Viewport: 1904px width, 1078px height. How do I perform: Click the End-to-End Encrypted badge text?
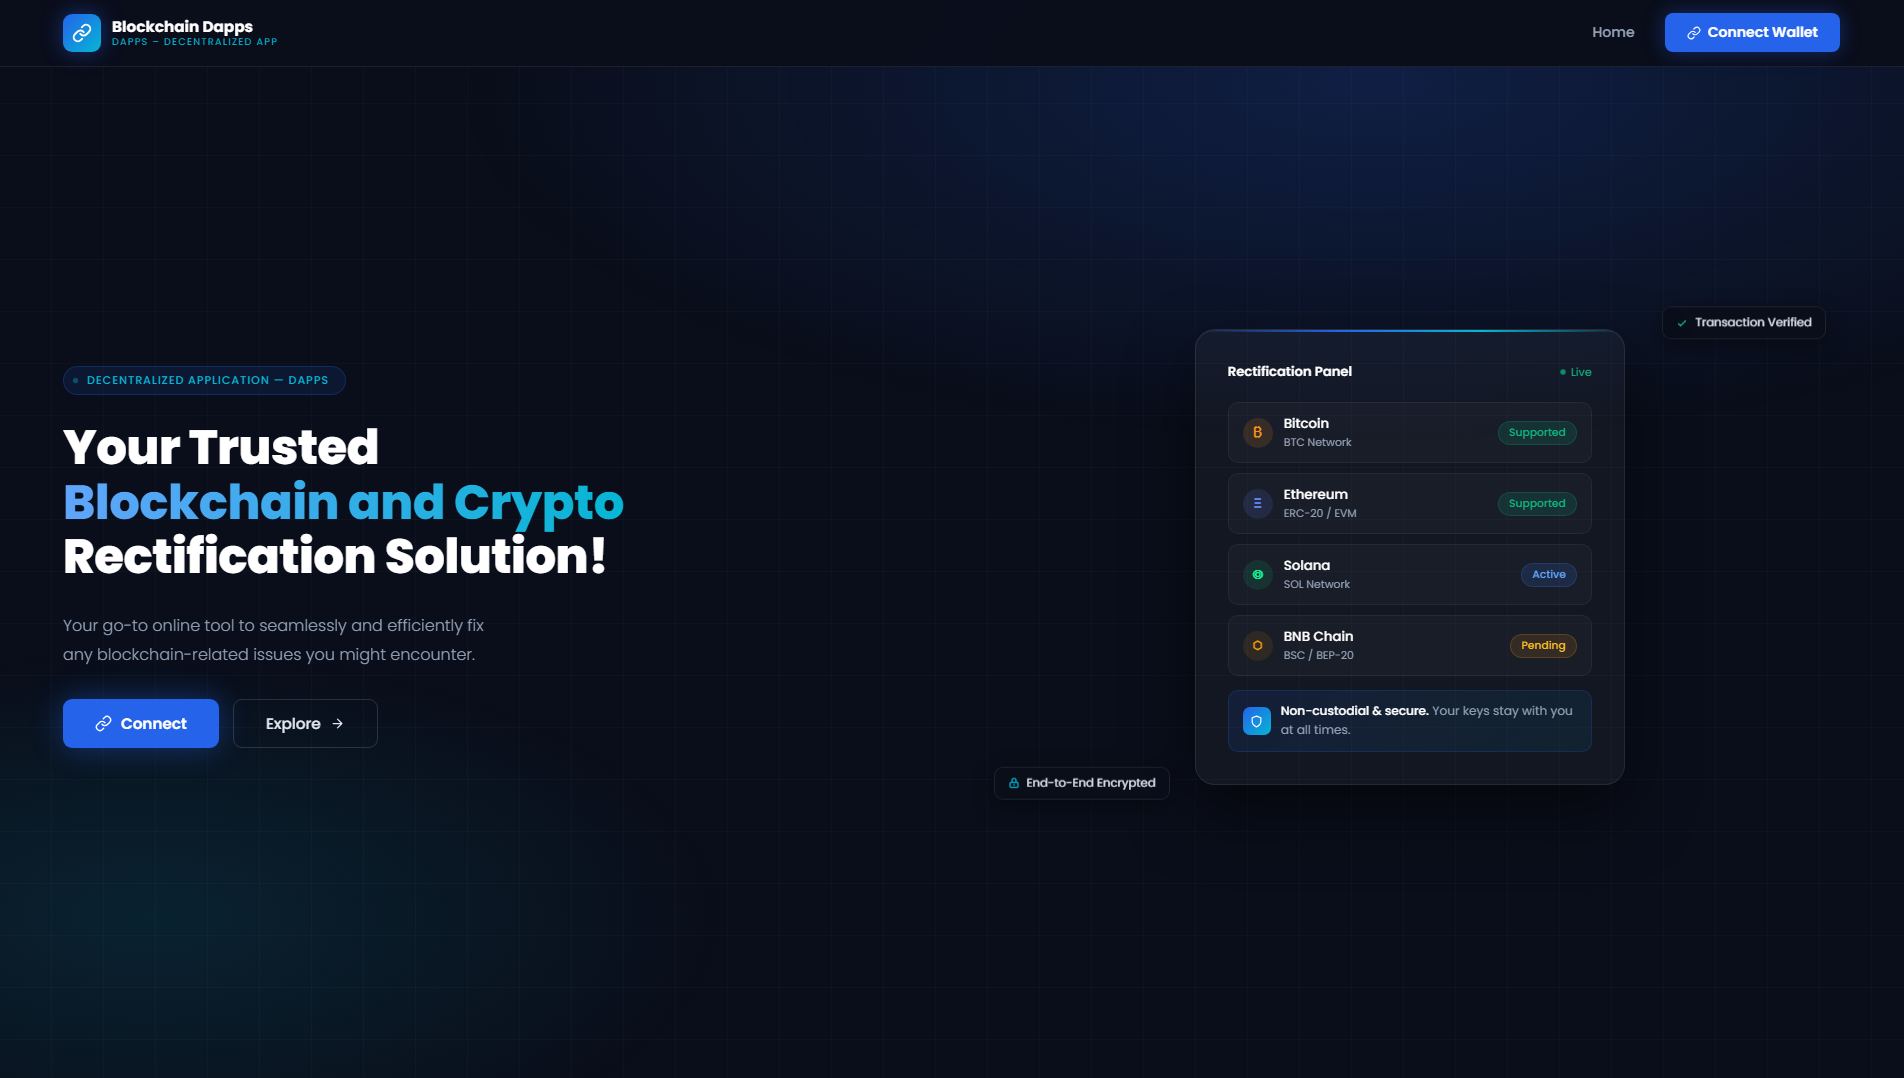click(1090, 783)
